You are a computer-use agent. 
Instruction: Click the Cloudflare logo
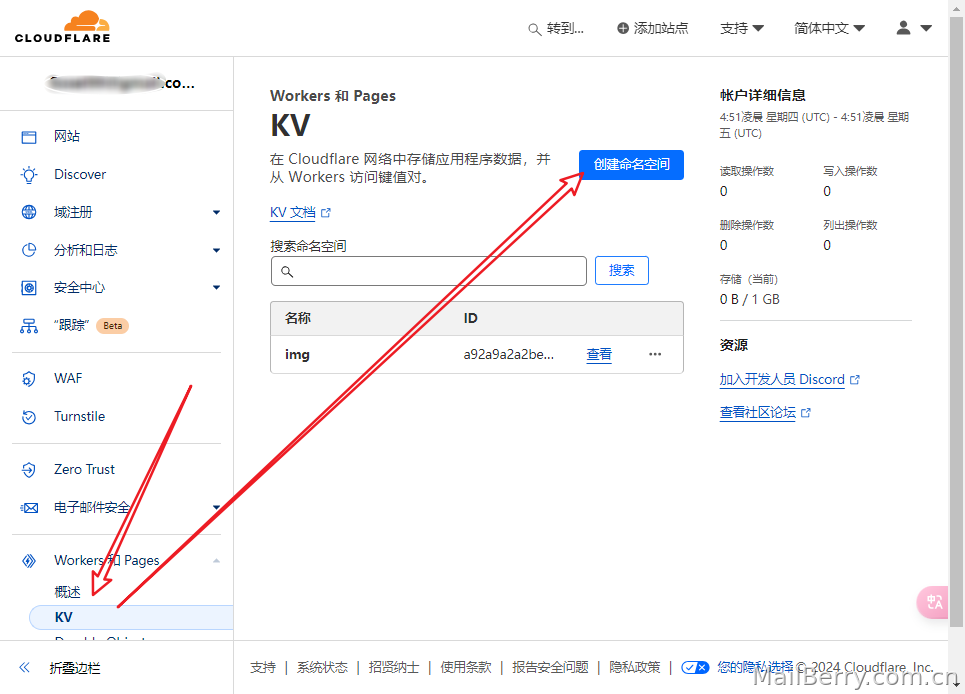62,27
